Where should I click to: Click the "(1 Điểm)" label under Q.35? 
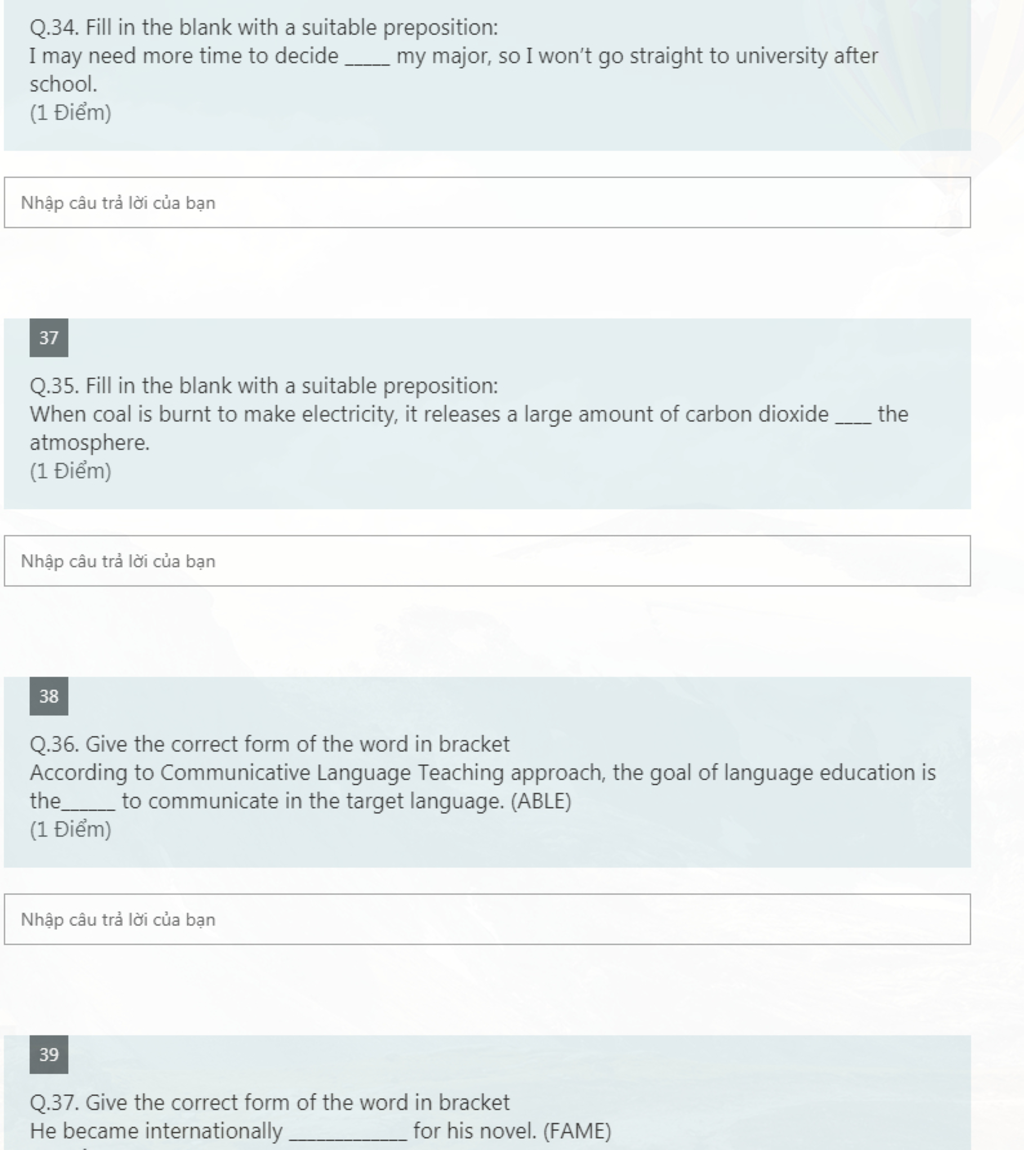(x=70, y=471)
